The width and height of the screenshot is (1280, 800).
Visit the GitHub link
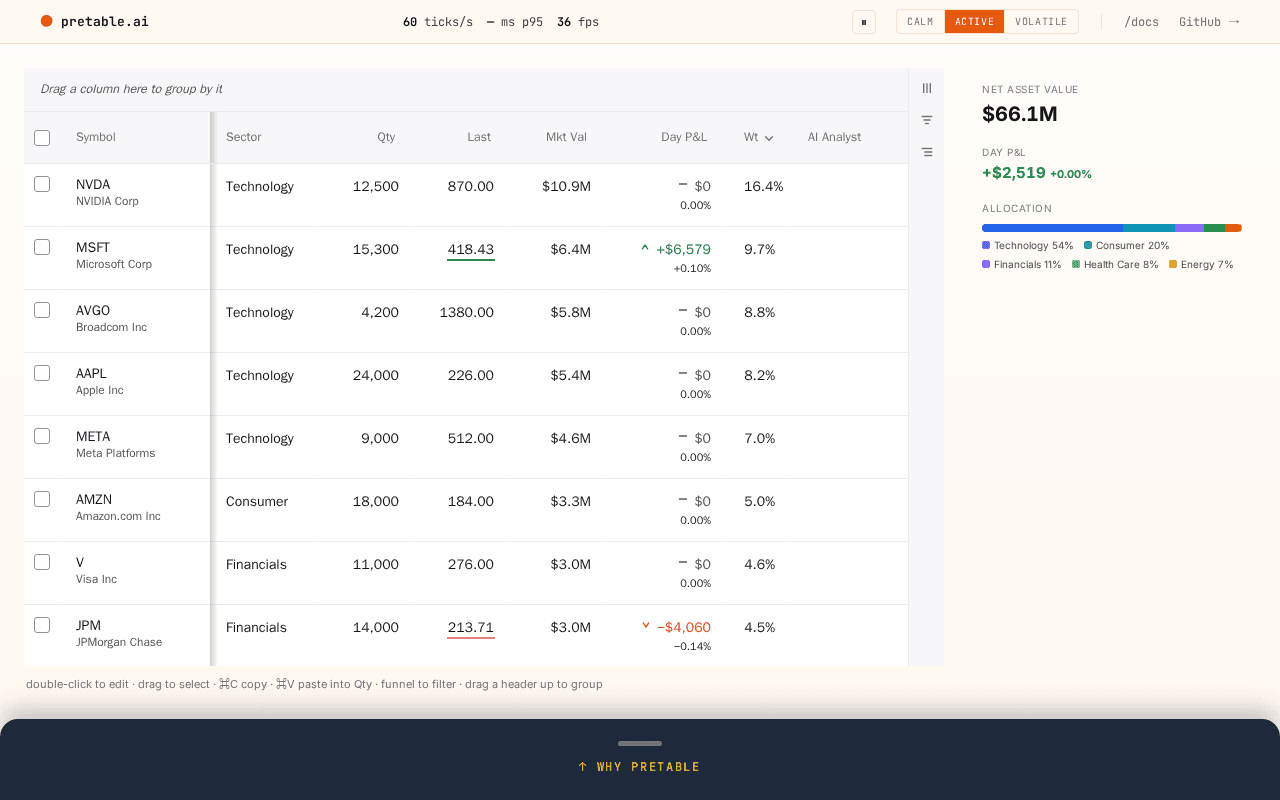(x=1209, y=22)
